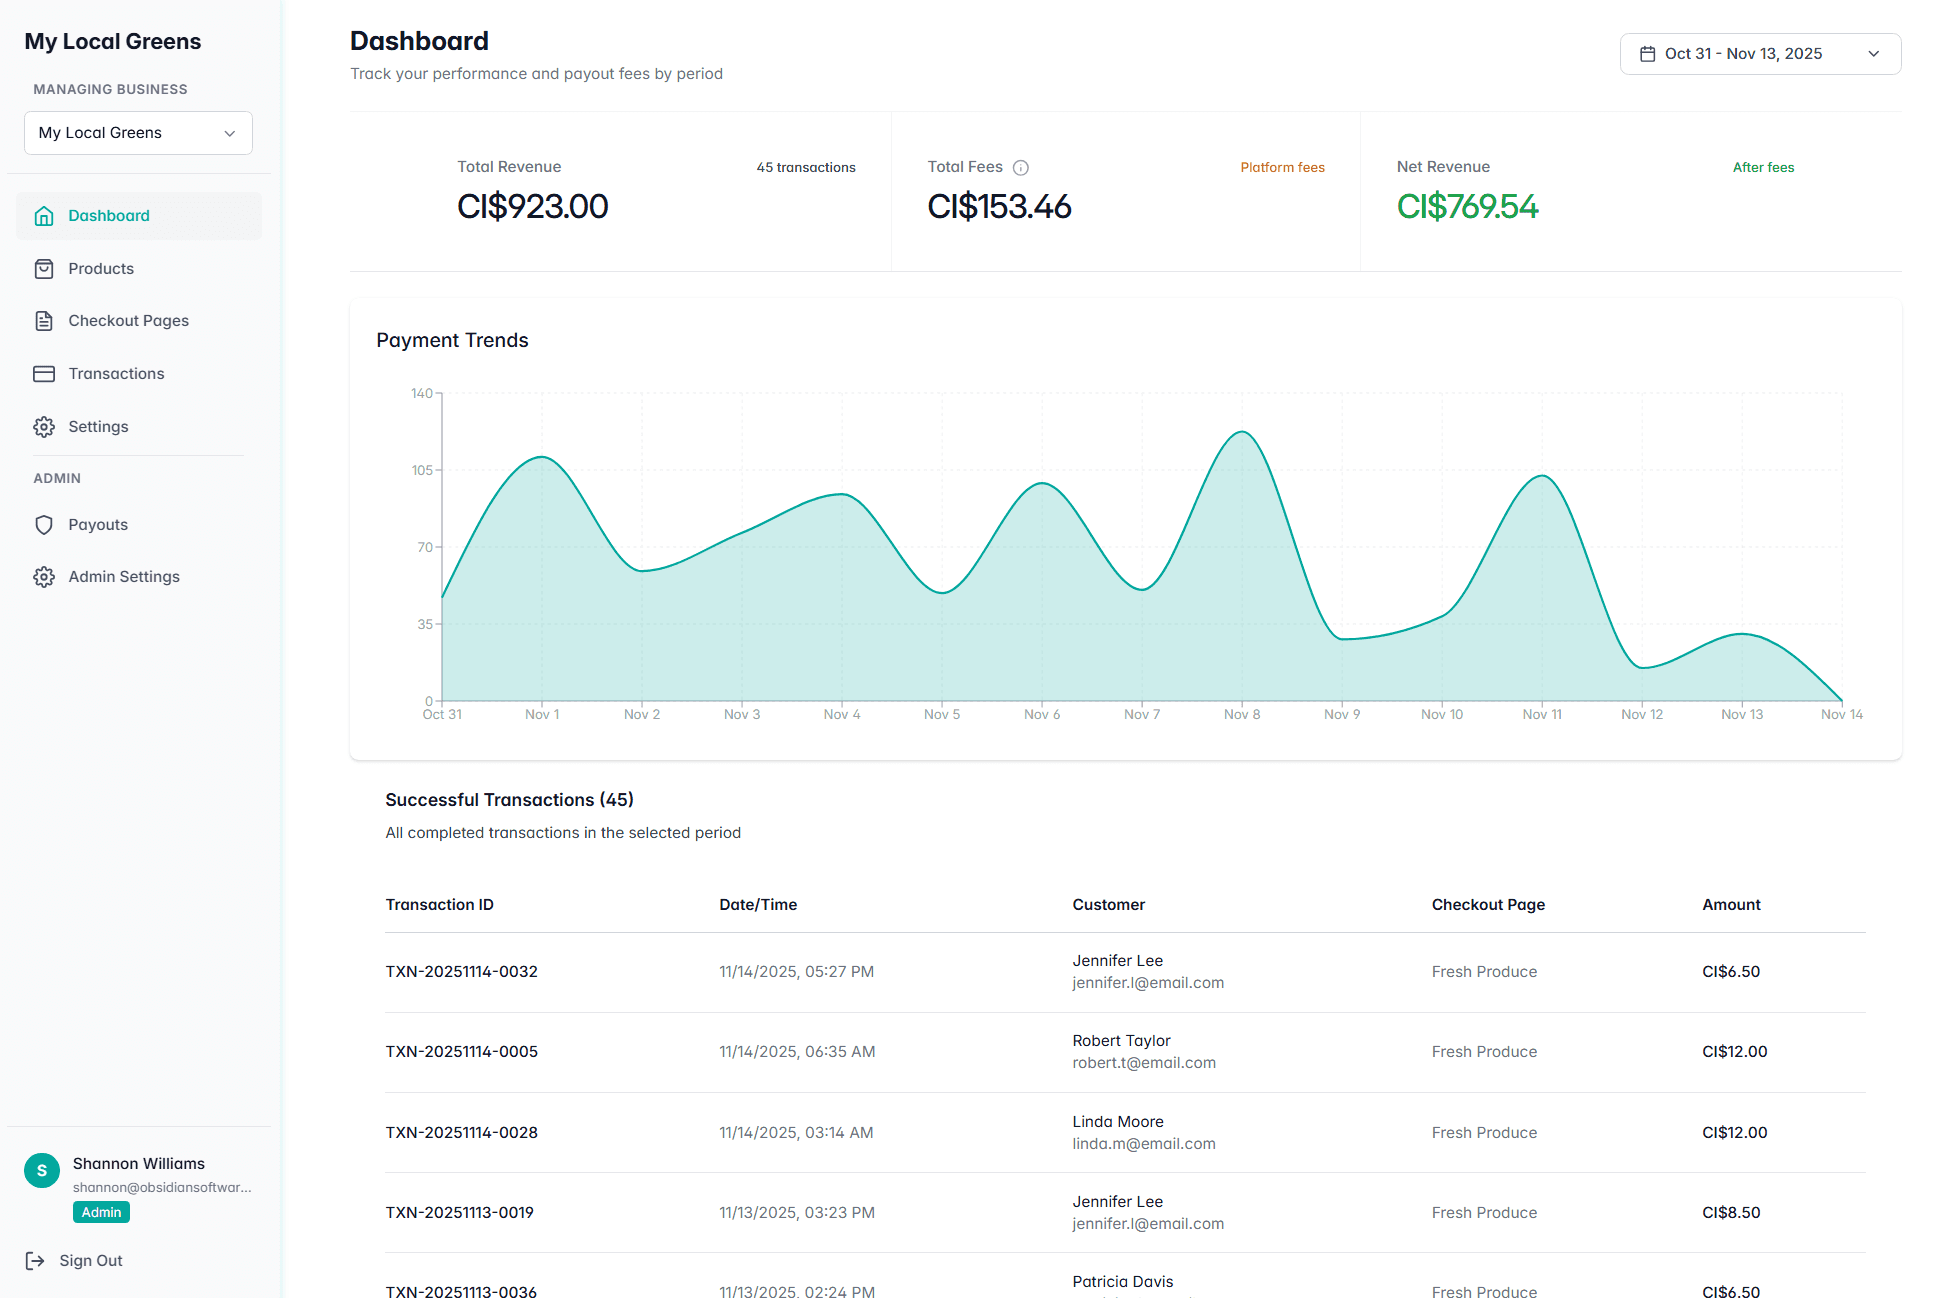
Task: Click the Nov 8 peak on the Payment Trends chart
Action: 1241,433
